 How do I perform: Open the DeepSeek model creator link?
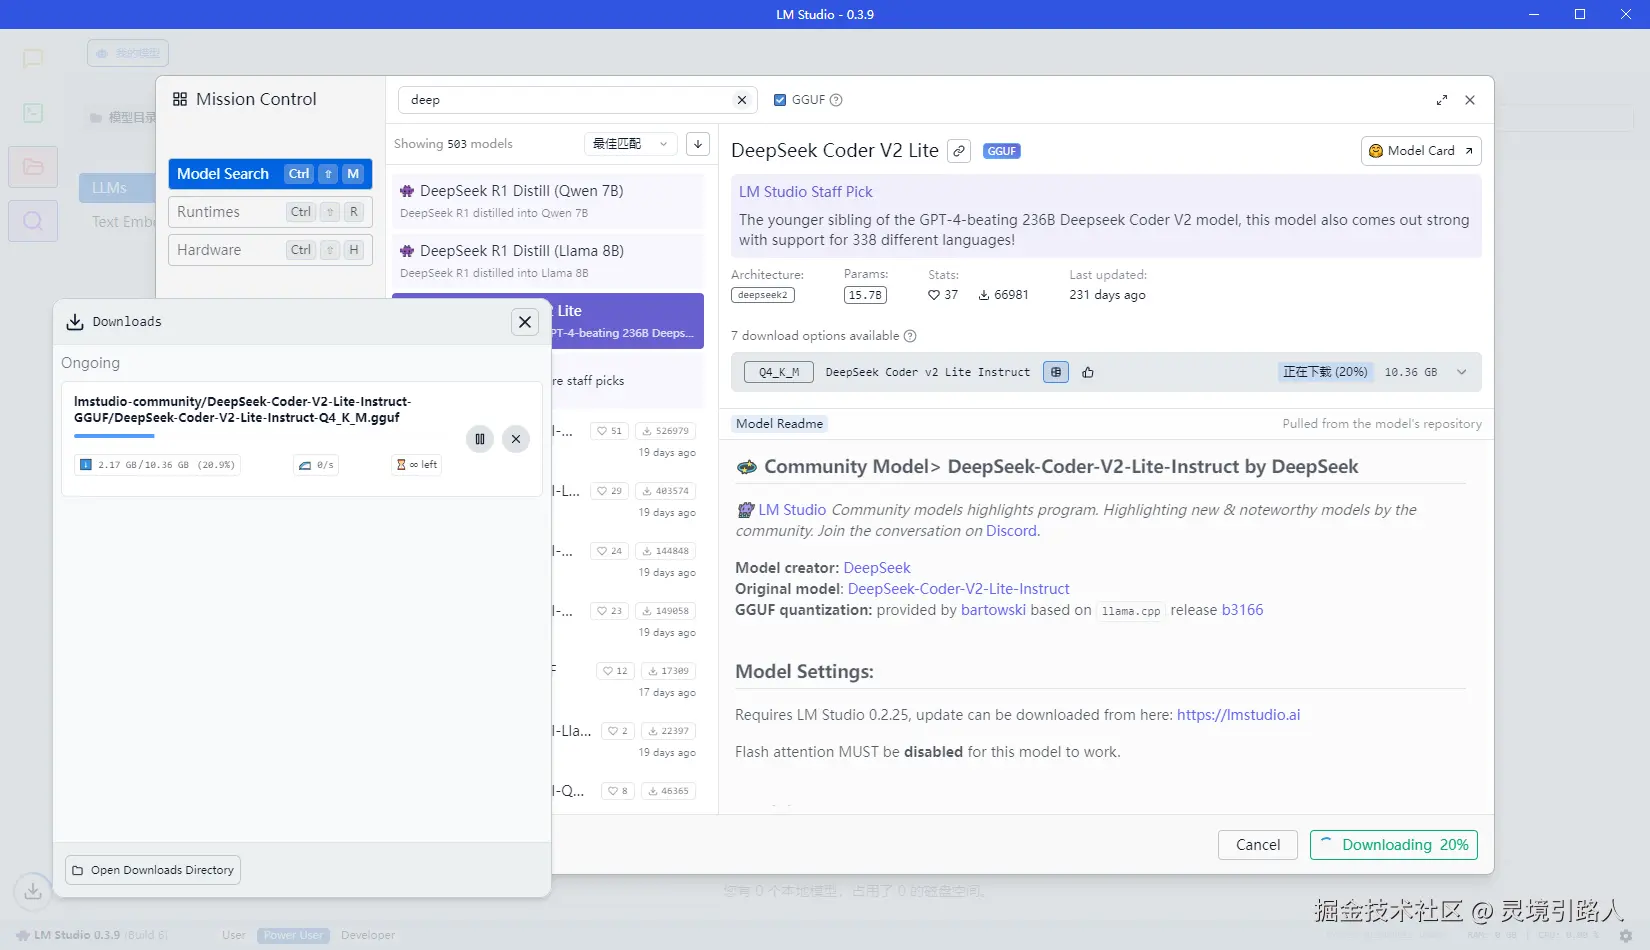click(877, 568)
